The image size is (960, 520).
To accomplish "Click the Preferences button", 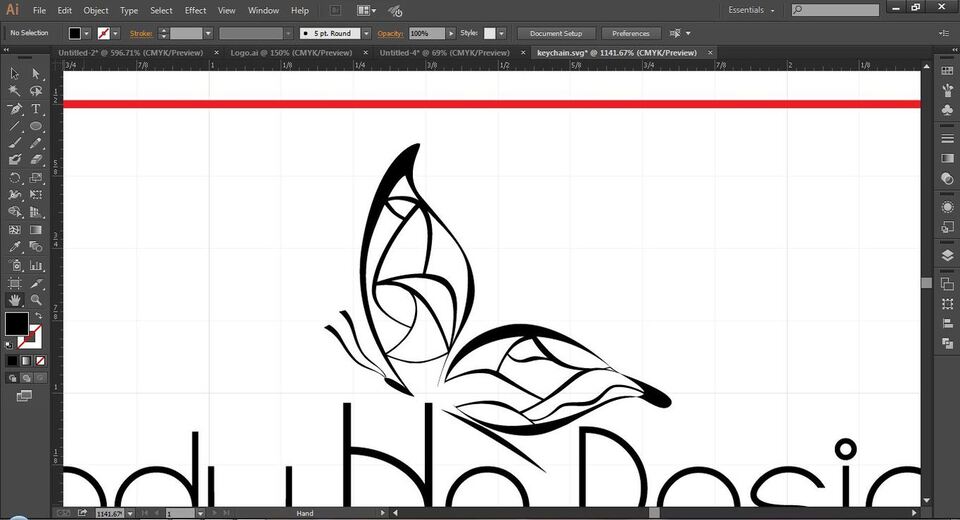I will click(631, 34).
